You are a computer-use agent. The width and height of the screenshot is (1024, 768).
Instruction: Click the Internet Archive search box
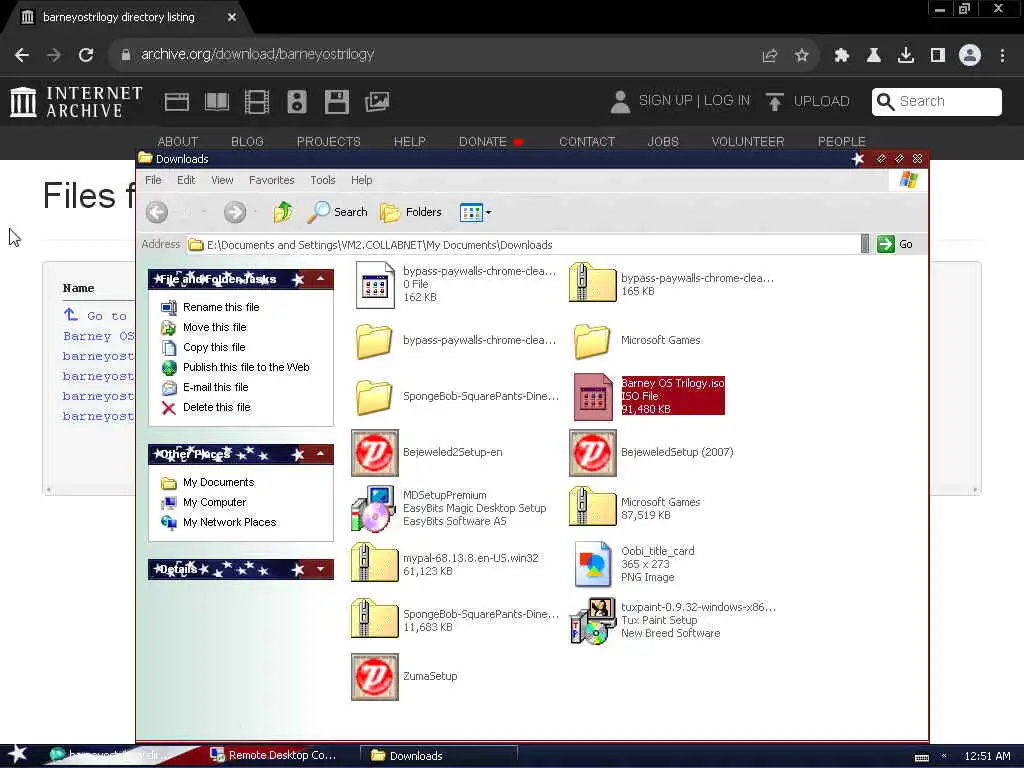pos(936,102)
